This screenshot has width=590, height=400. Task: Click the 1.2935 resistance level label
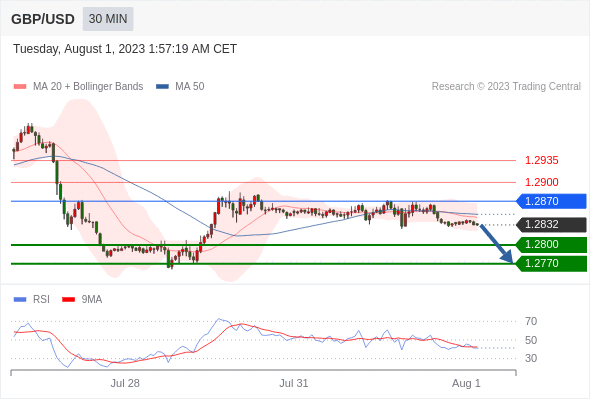click(541, 160)
